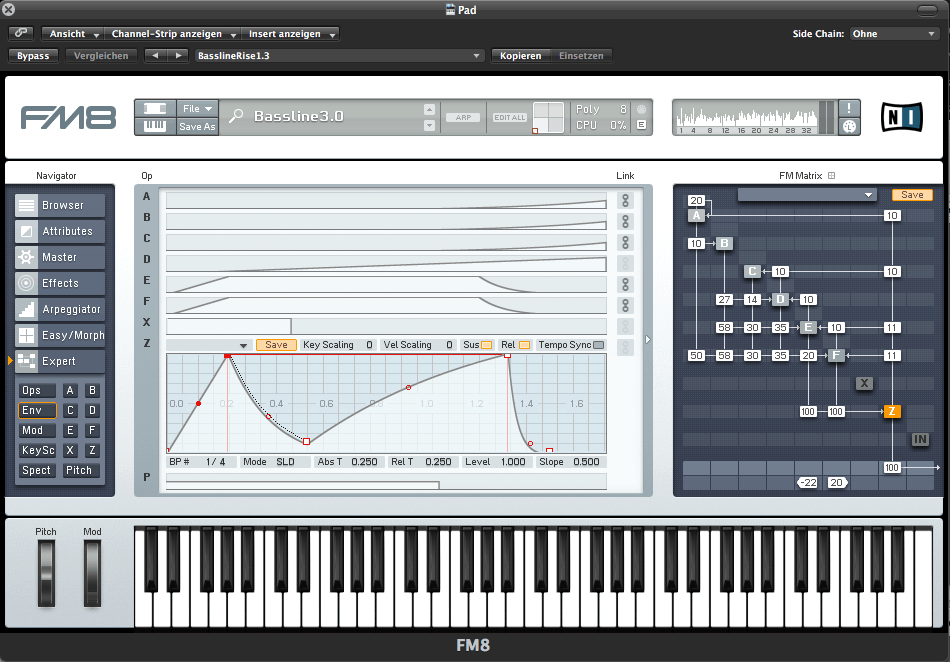Select the Attributes page
This screenshot has height=662, width=950.
(59, 231)
